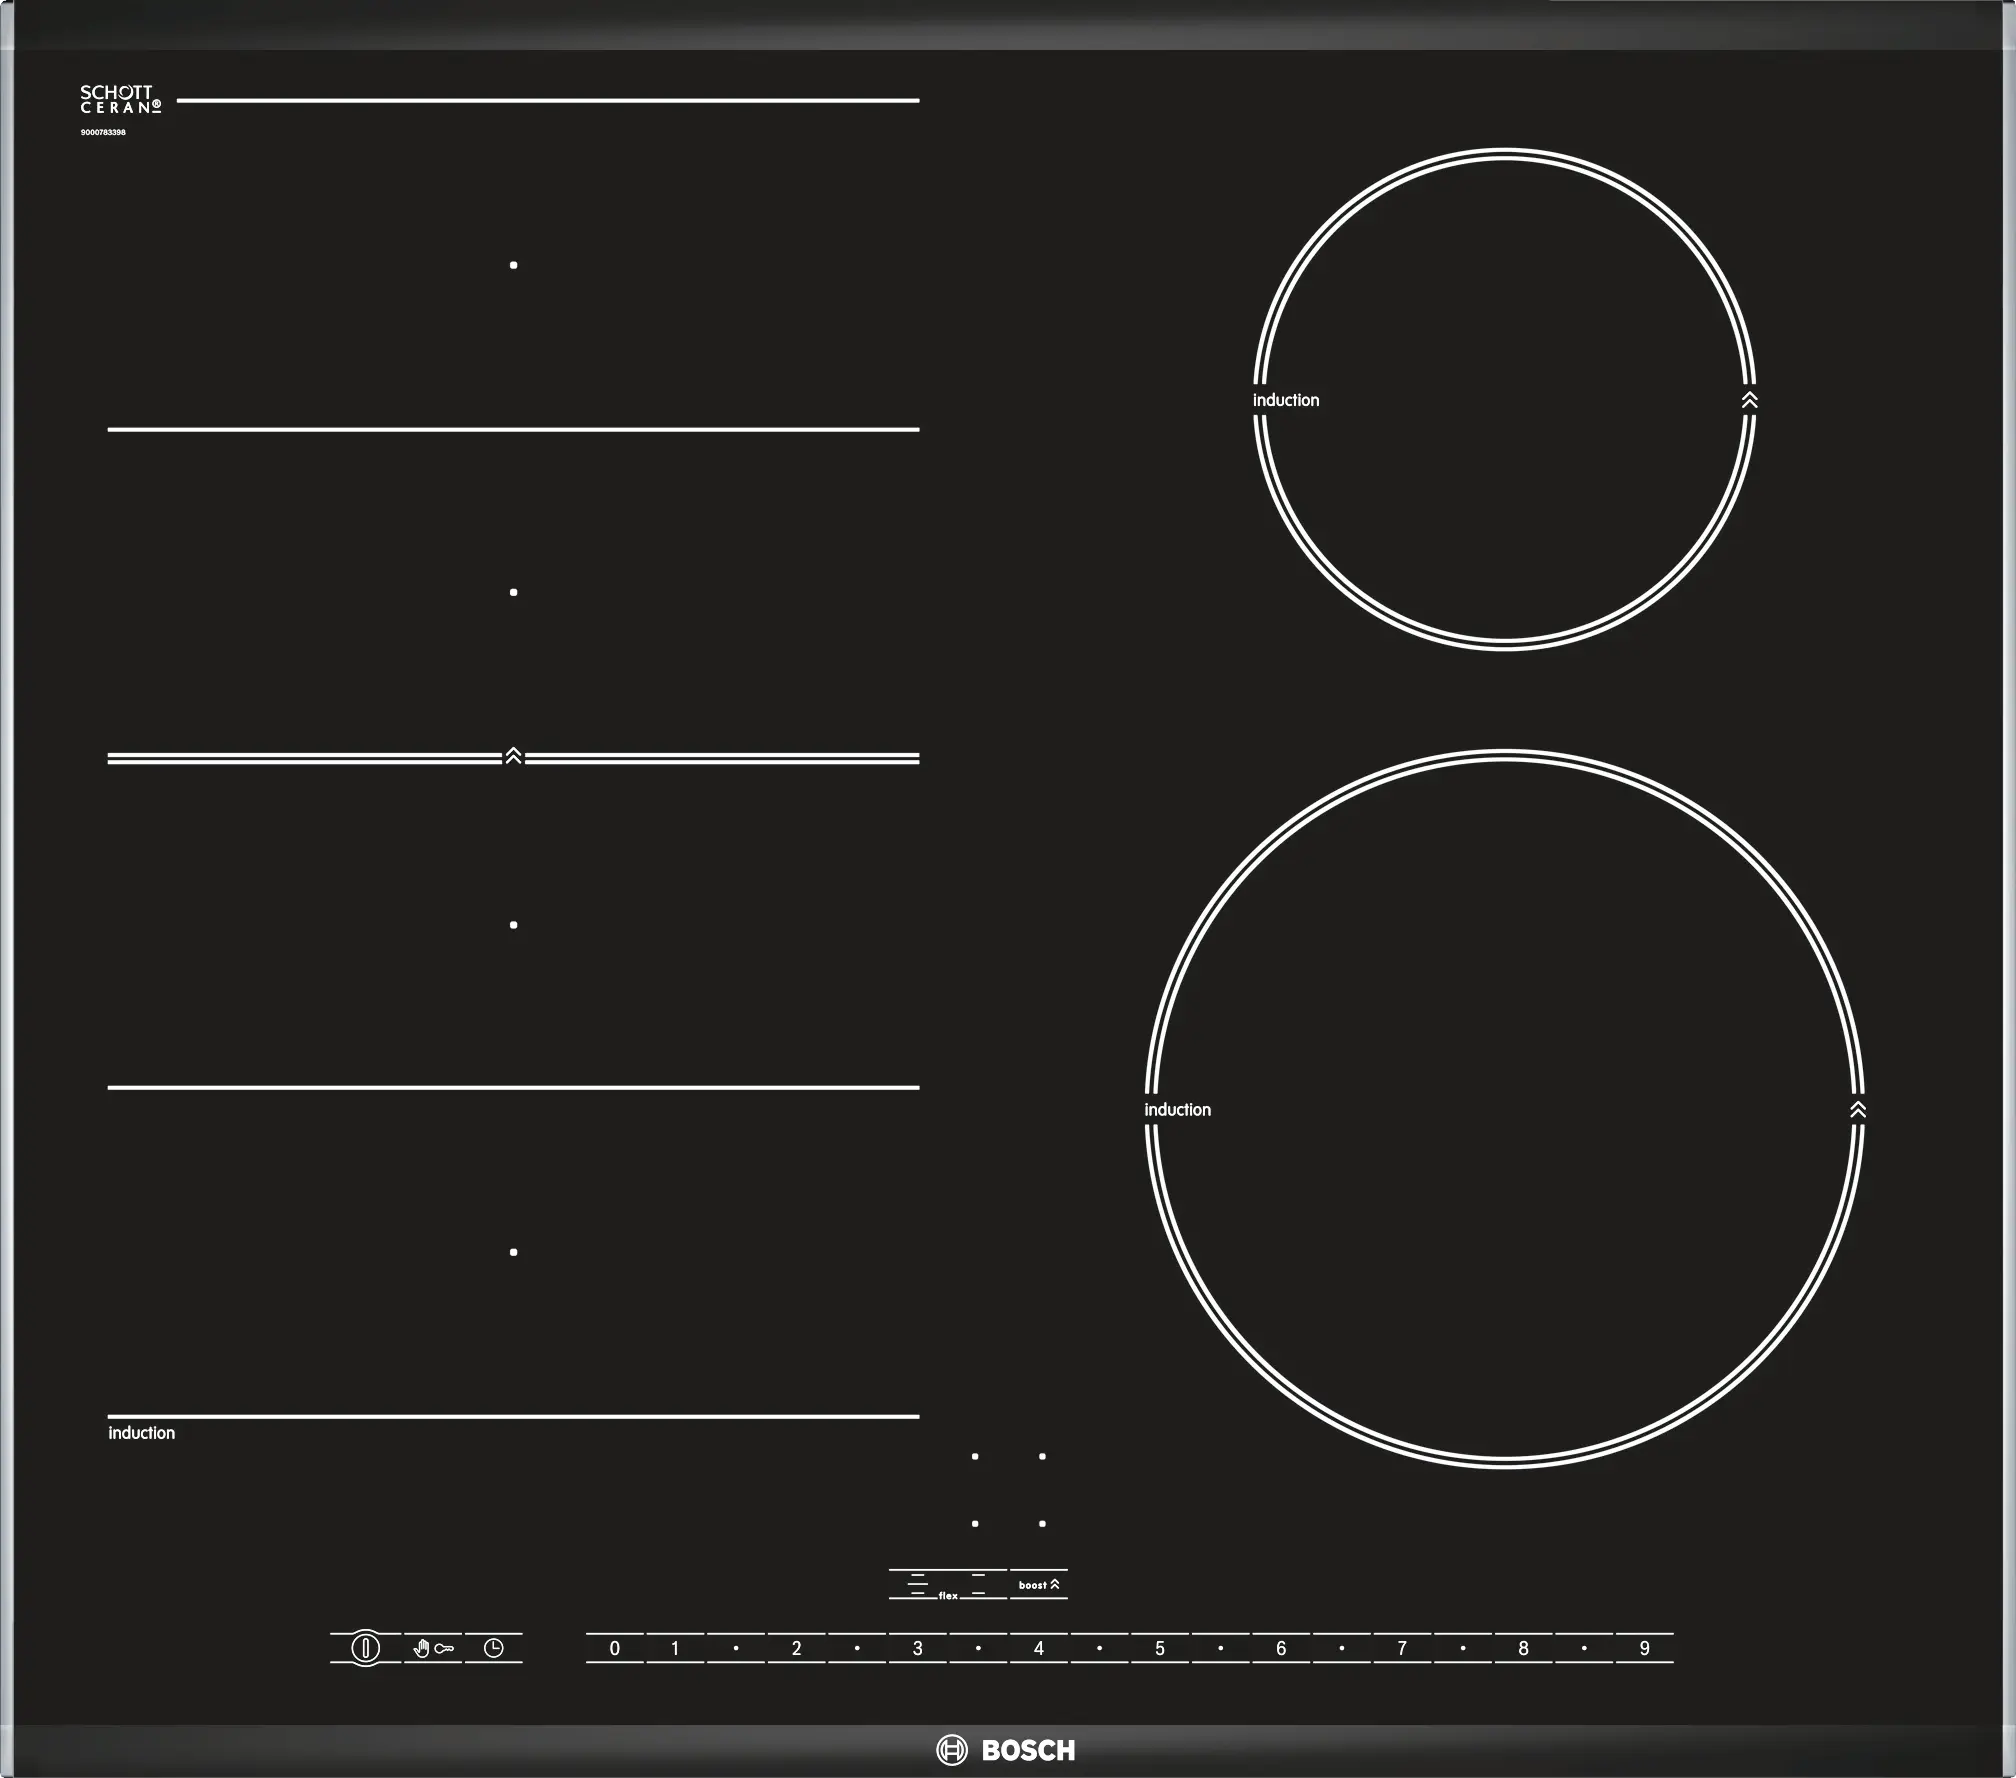Set power level to 7

pos(1402,1648)
